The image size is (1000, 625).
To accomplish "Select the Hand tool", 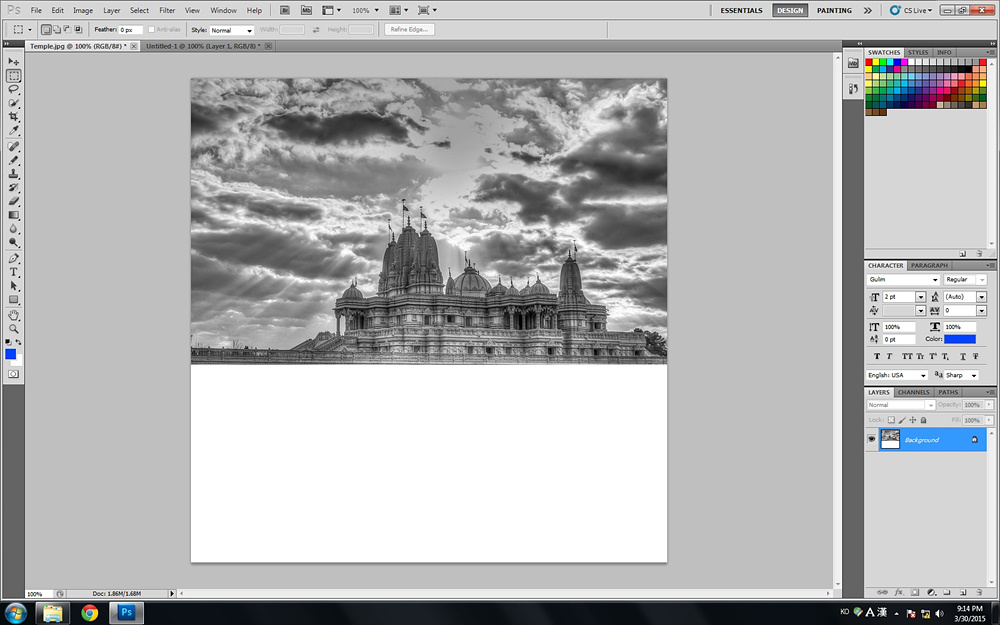I will (x=14, y=314).
